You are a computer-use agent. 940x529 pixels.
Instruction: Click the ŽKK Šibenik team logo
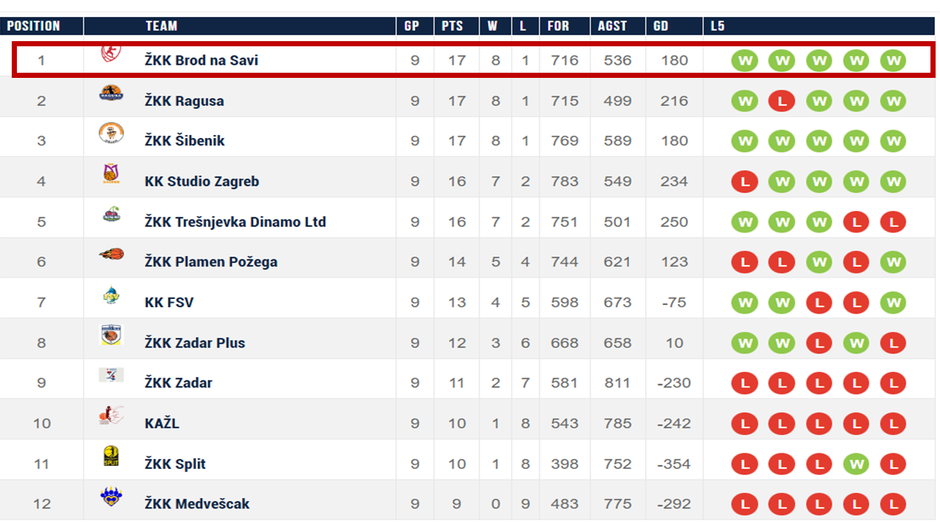(111, 134)
